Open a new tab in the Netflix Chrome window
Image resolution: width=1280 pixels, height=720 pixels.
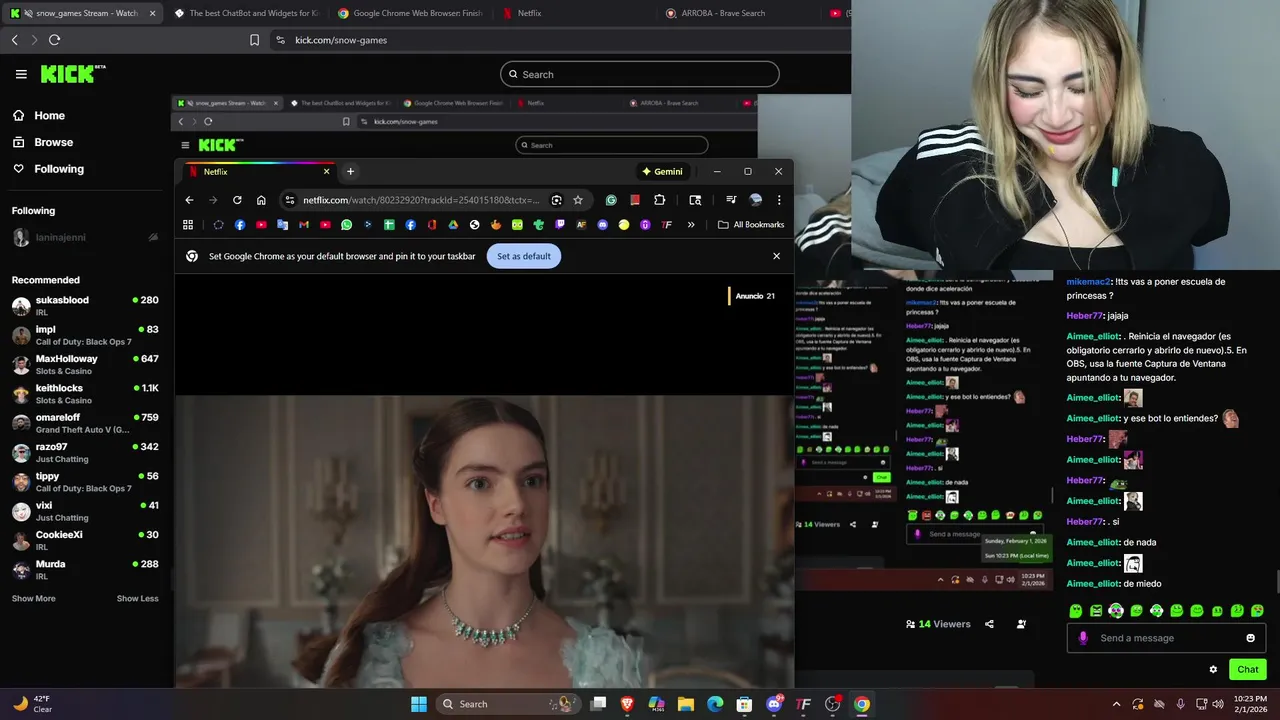tap(350, 172)
